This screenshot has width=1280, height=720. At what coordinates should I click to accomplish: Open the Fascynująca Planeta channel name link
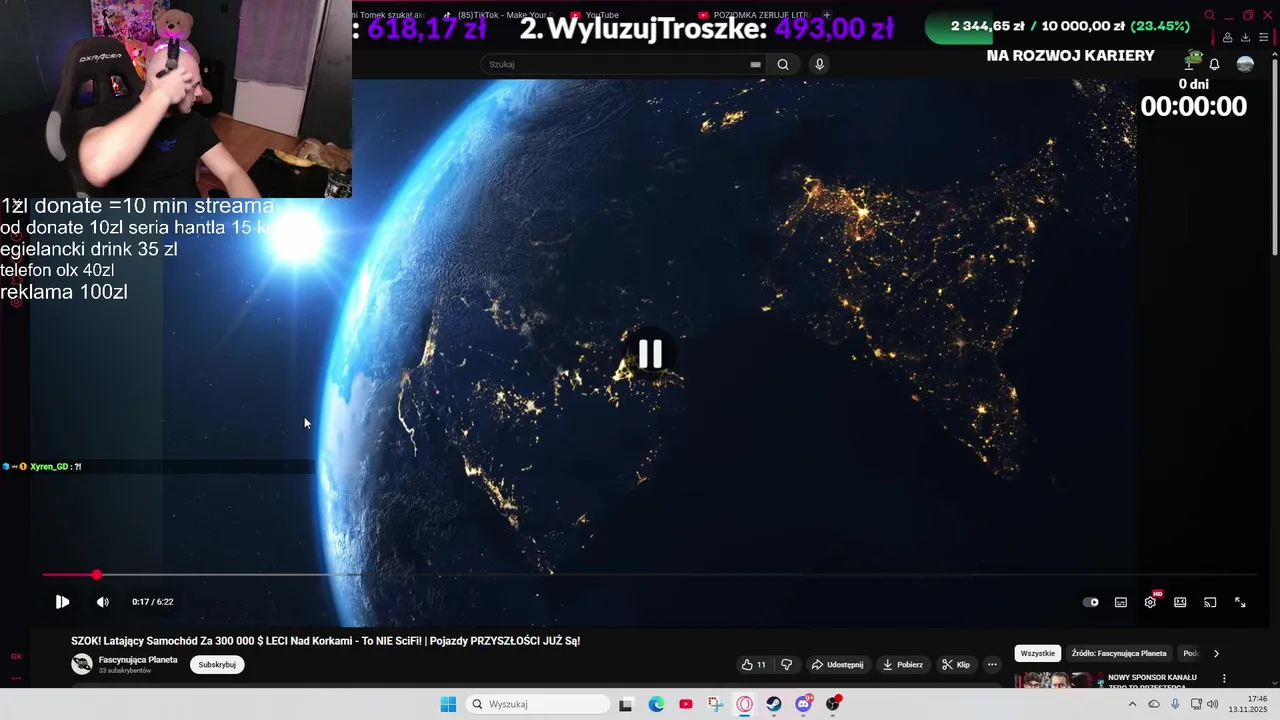click(138, 660)
